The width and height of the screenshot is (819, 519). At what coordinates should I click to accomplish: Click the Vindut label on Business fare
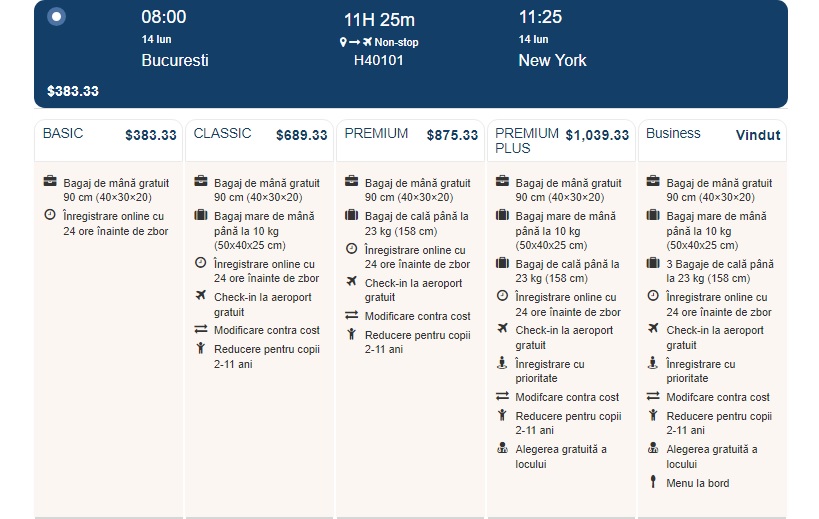tap(758, 135)
